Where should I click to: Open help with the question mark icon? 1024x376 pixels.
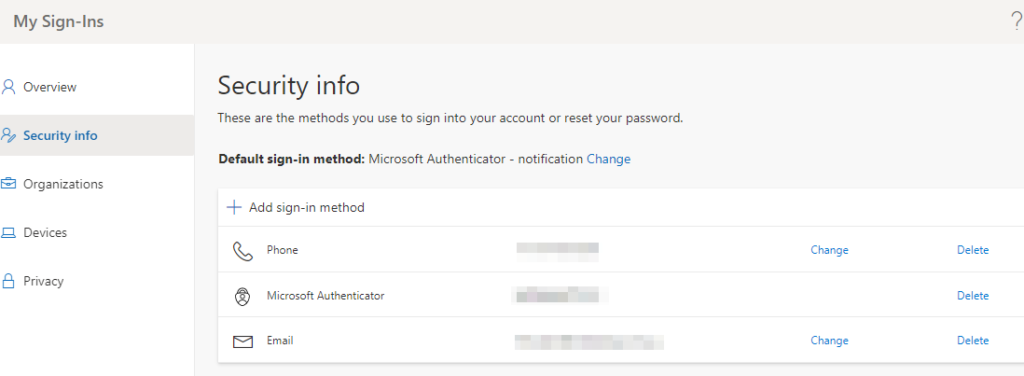click(x=1016, y=22)
